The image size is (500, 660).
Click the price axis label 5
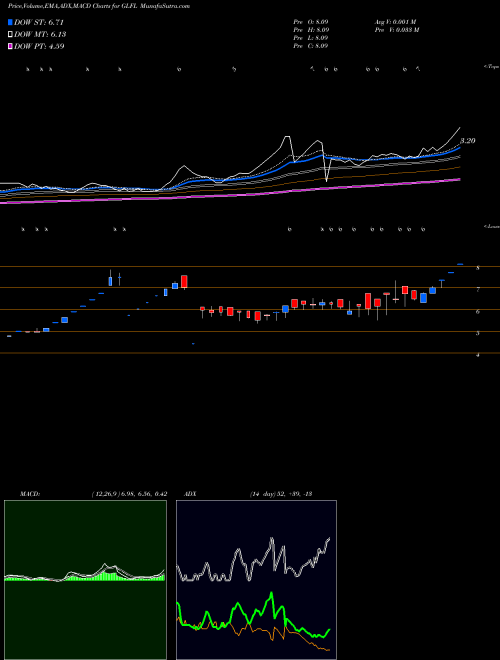point(478,333)
